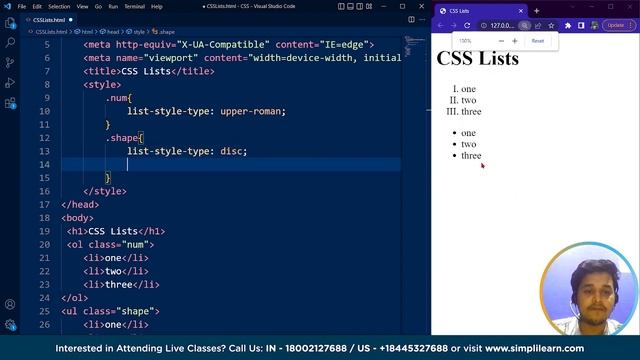
Task: Select the CSS Lists browser tab
Action: point(480,11)
